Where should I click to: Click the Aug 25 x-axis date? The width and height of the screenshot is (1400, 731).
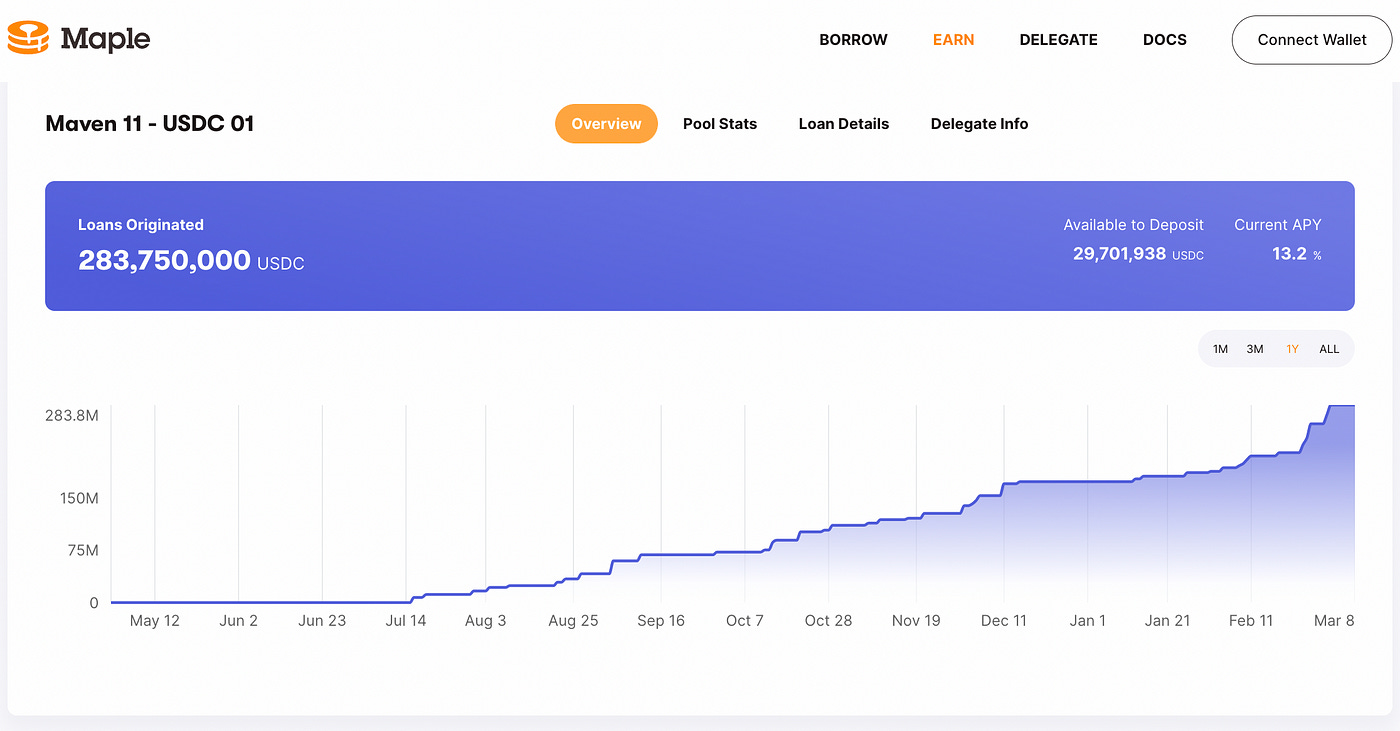573,621
